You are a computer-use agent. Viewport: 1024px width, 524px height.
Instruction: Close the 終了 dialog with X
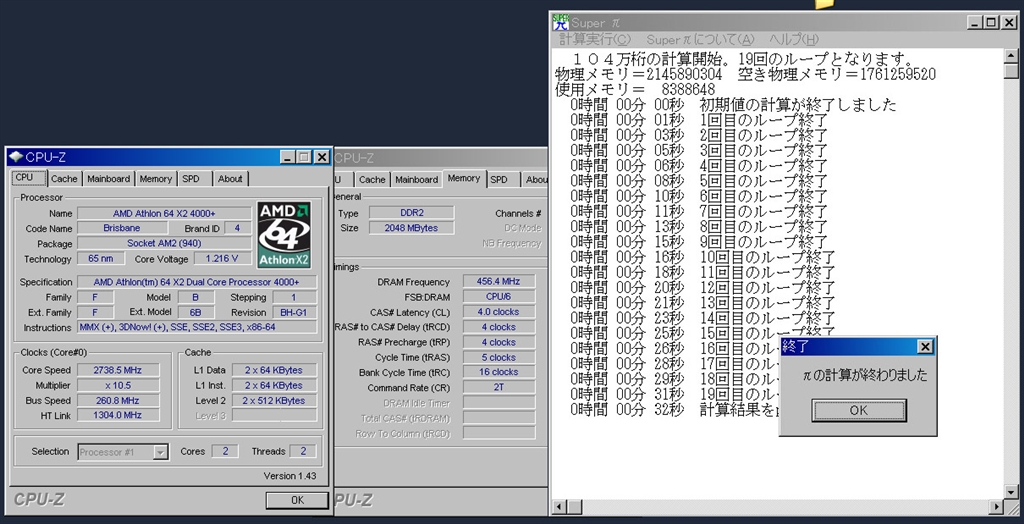pos(925,347)
